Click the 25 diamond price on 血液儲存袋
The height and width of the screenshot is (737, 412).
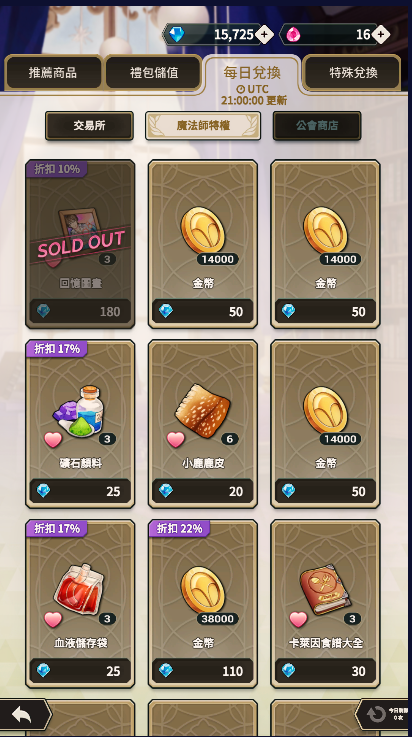(x=80, y=671)
